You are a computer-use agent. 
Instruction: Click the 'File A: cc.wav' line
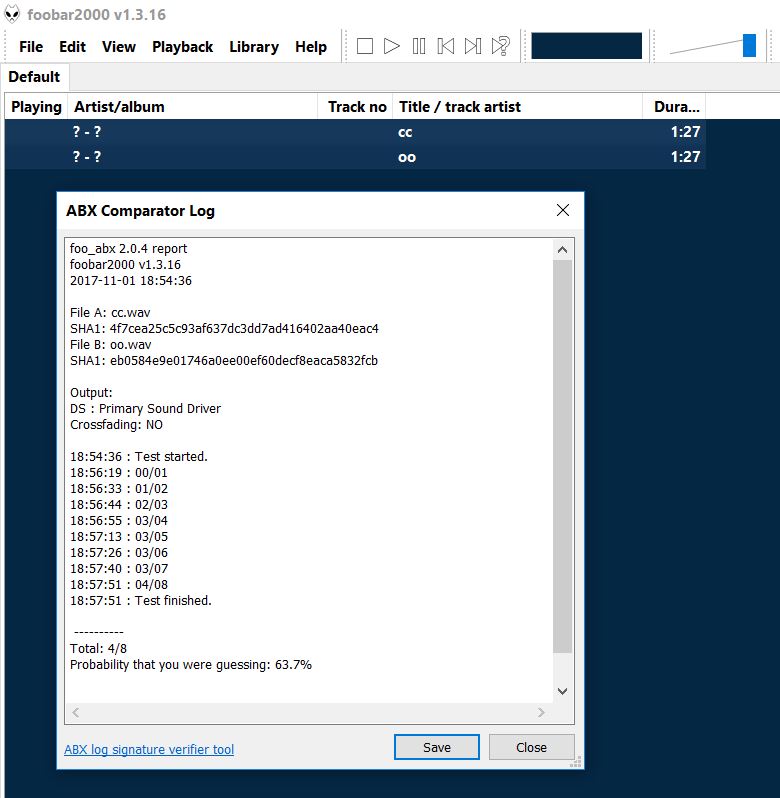click(x=110, y=312)
